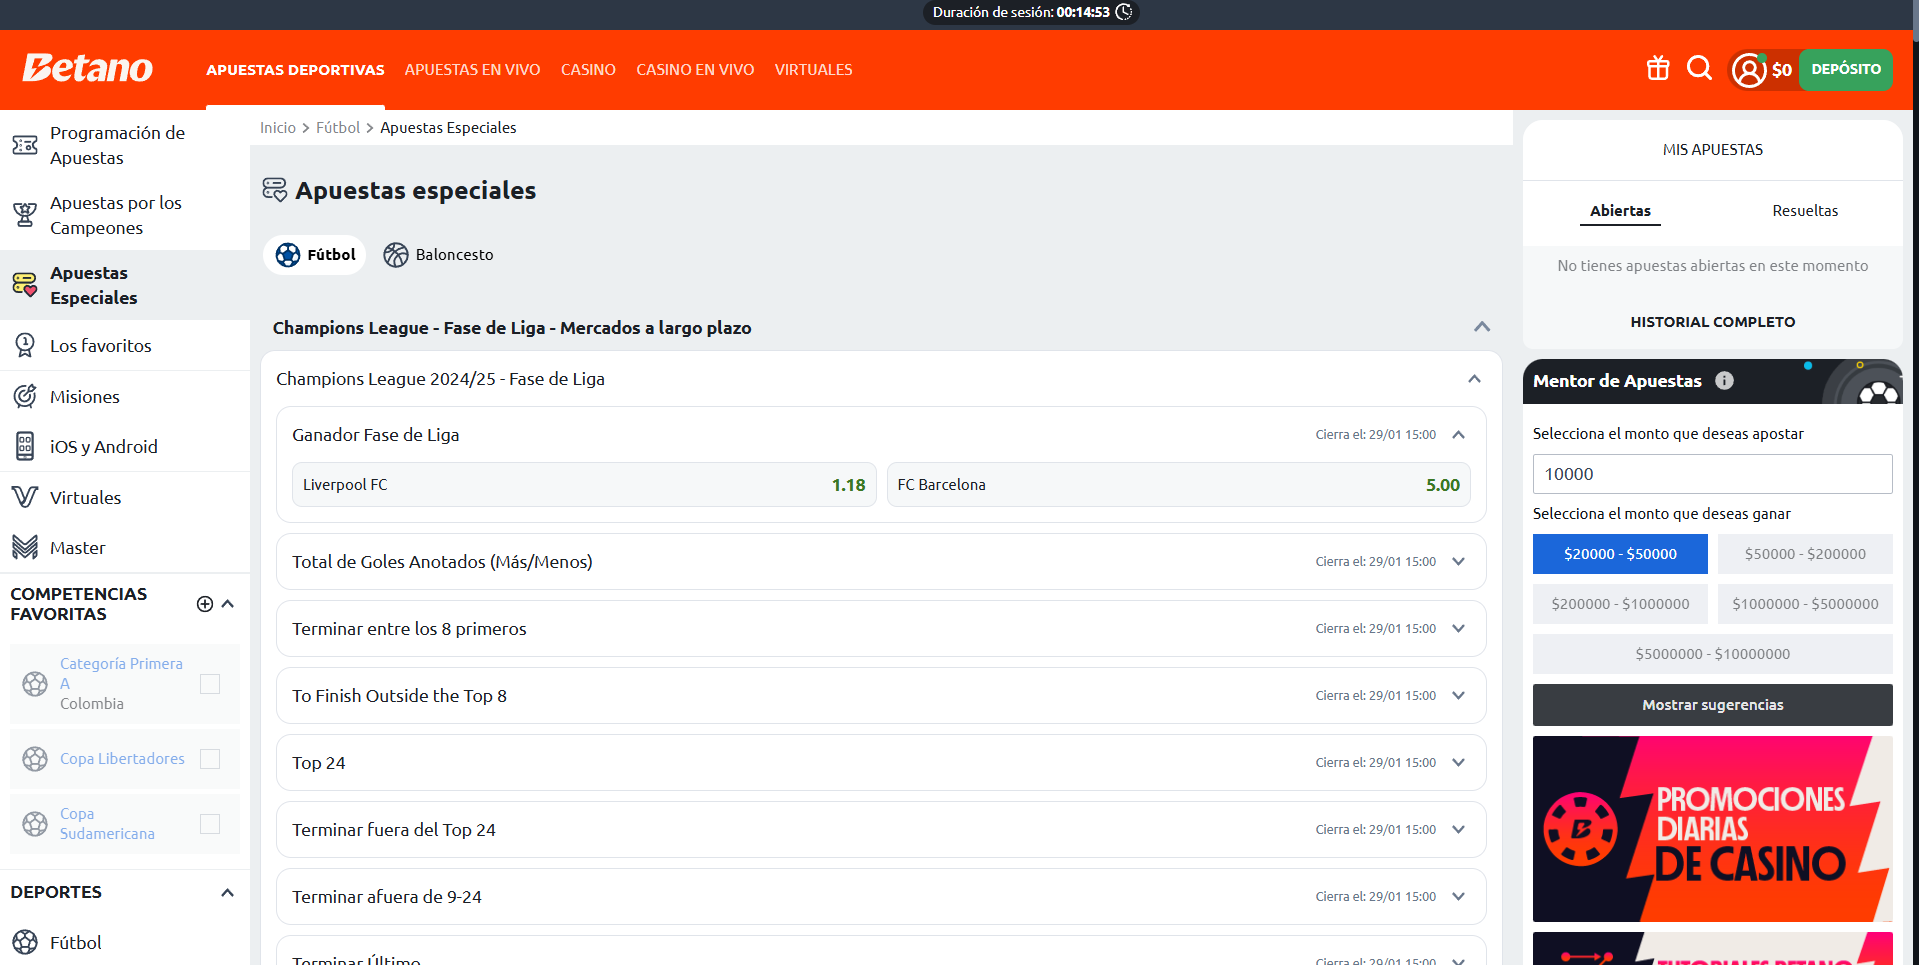This screenshot has width=1919, height=965.
Task: Expand Terminar afuera de 9-24
Action: click(x=1459, y=897)
